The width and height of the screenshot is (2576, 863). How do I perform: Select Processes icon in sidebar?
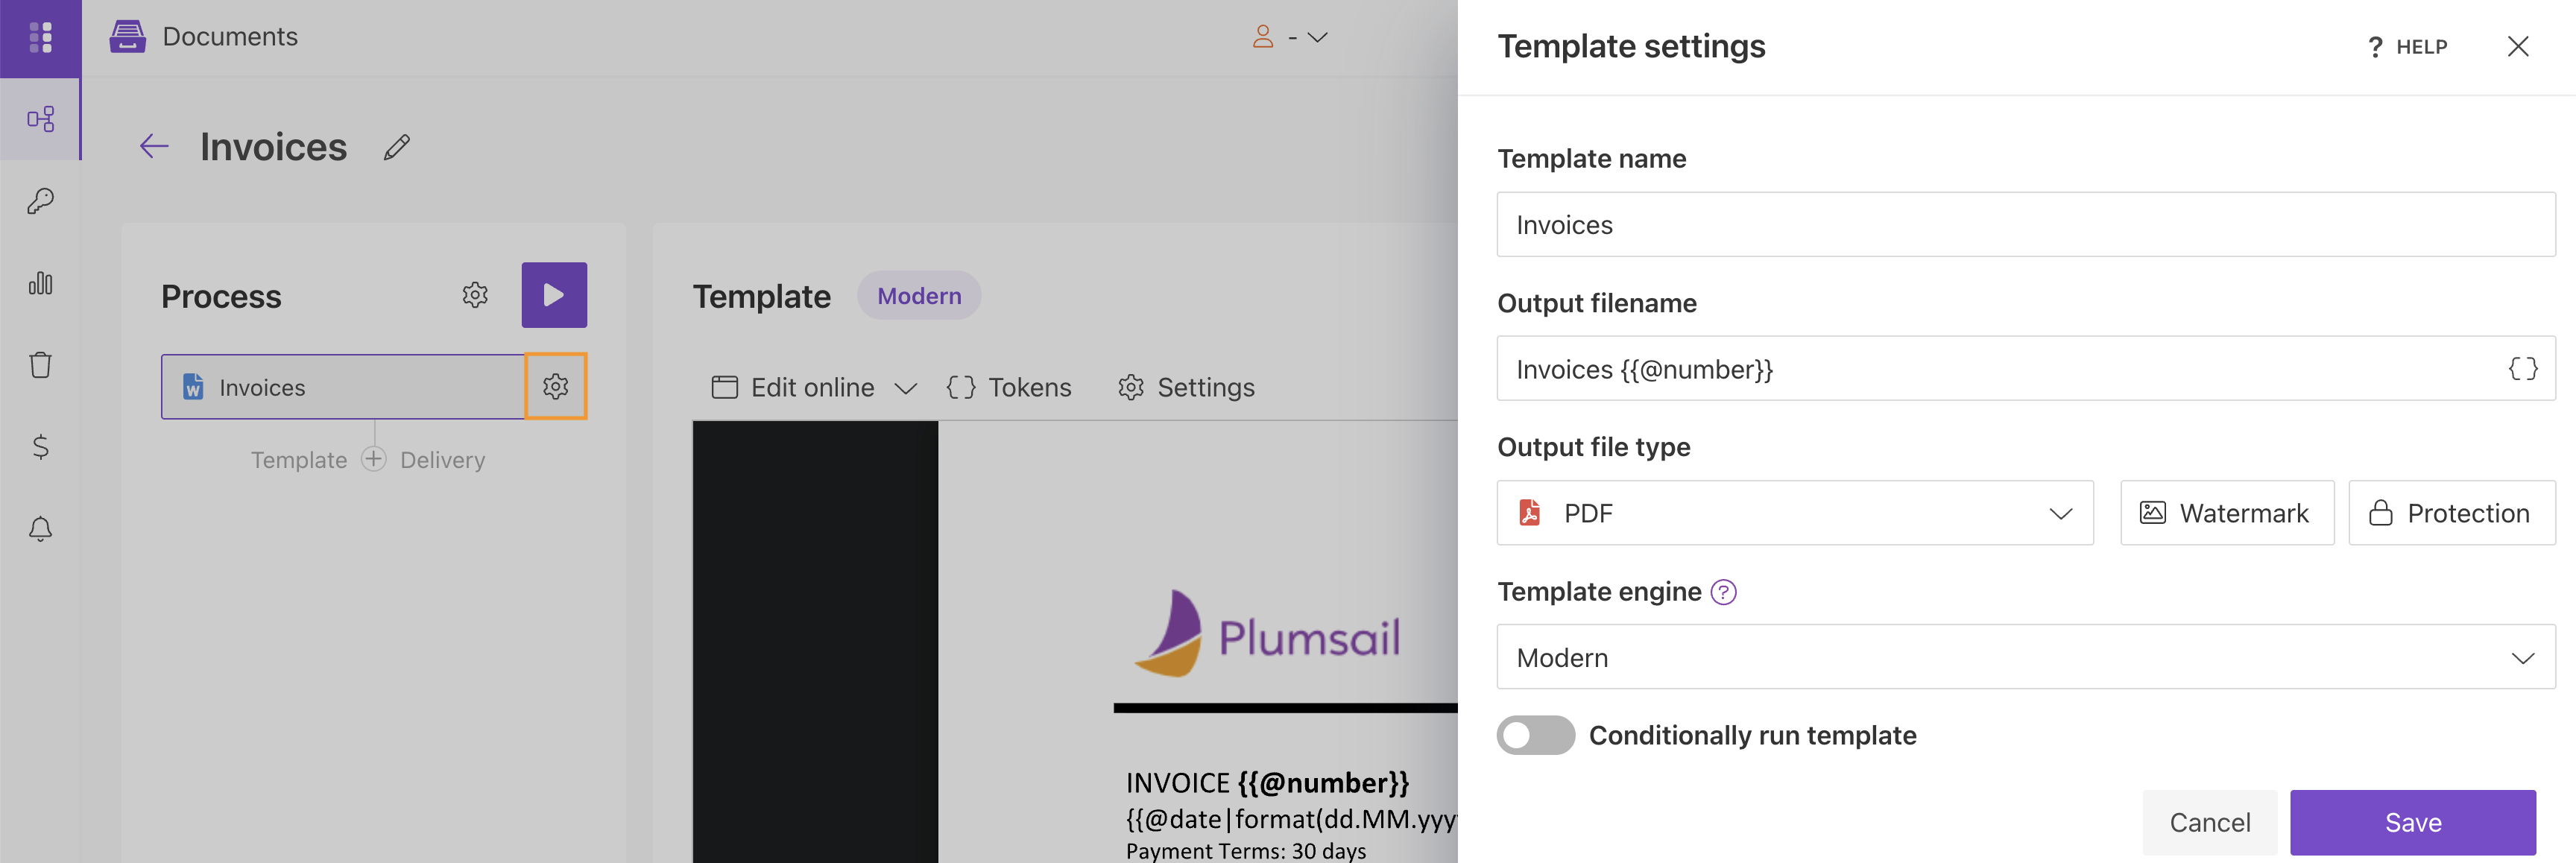(x=40, y=119)
